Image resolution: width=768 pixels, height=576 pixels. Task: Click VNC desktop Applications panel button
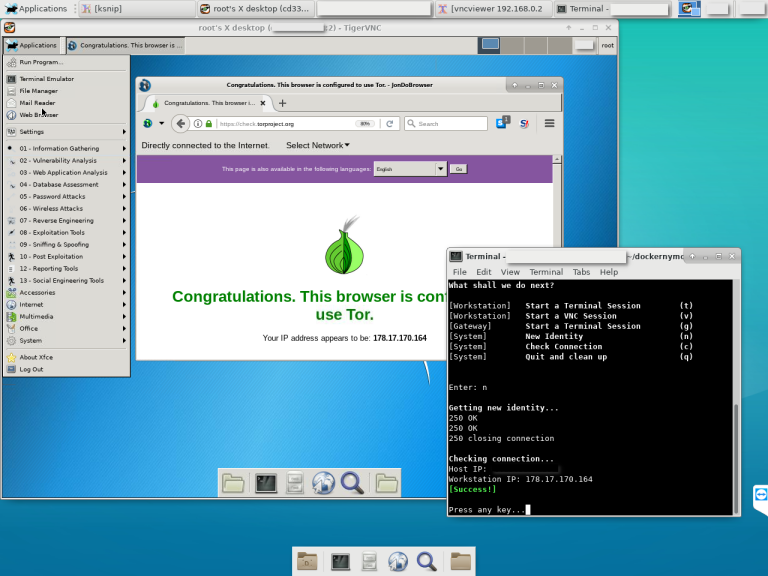coord(32,45)
